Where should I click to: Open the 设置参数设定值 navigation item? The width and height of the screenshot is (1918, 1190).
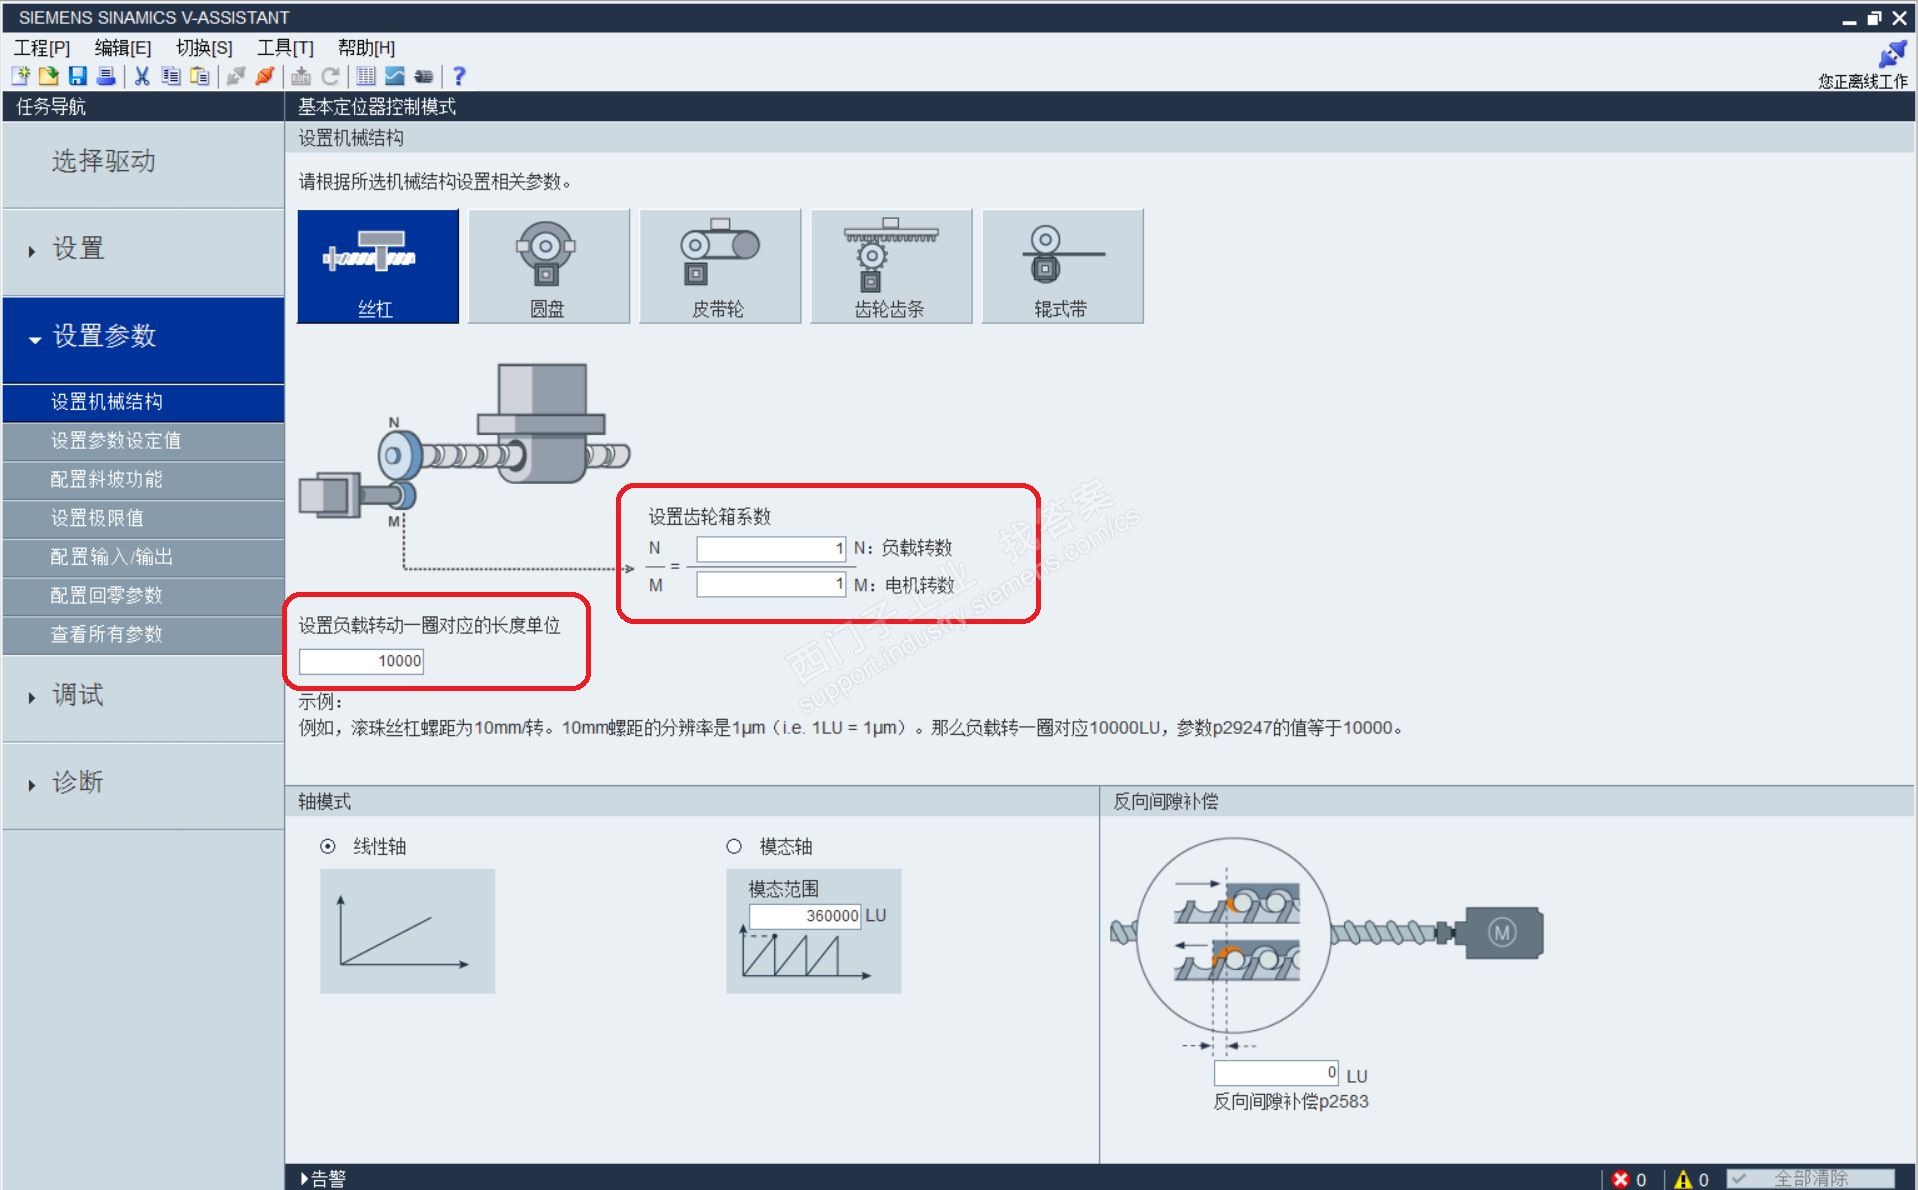click(143, 441)
